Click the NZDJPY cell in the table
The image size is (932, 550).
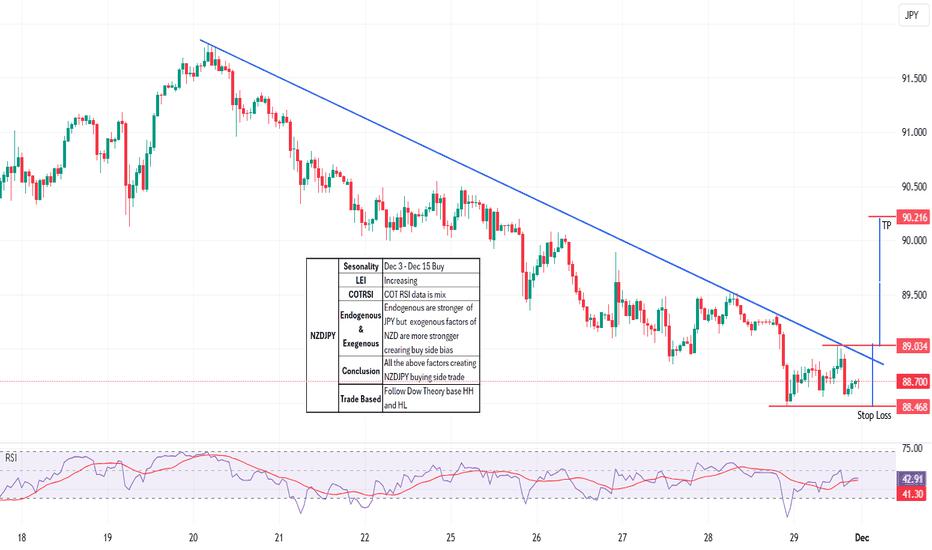[323, 335]
